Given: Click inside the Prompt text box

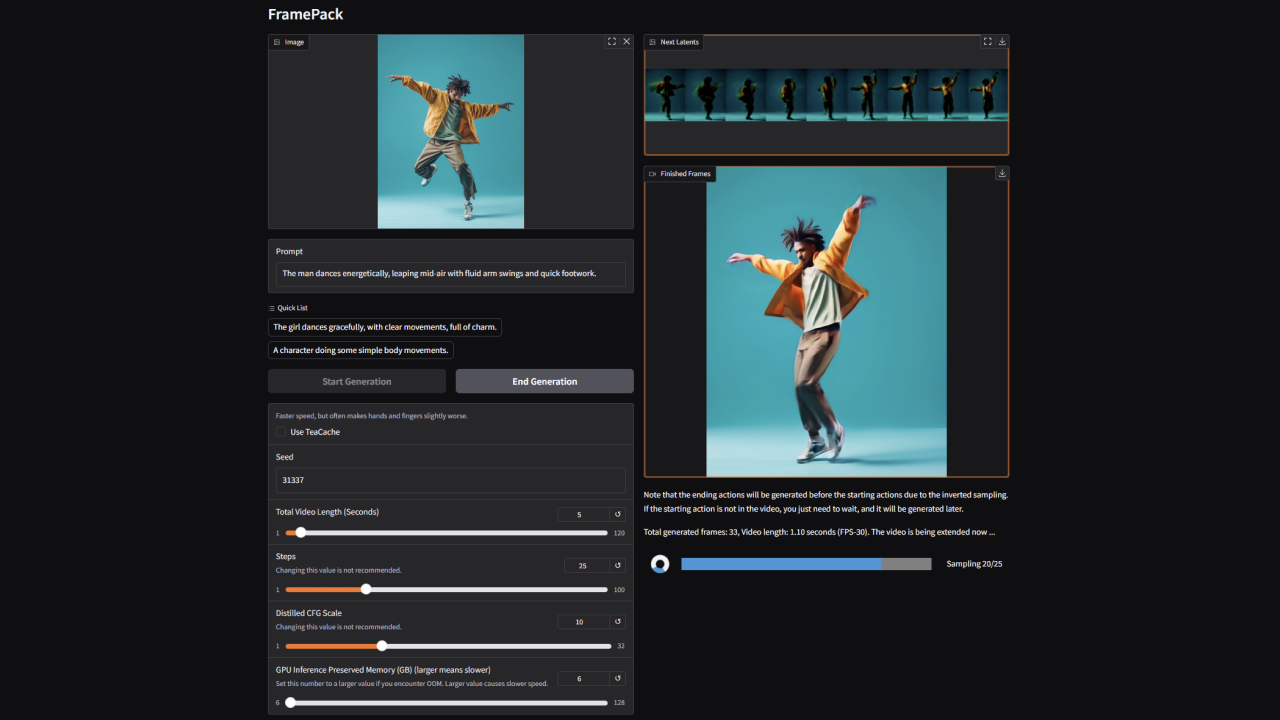Looking at the screenshot, I should tap(450, 273).
